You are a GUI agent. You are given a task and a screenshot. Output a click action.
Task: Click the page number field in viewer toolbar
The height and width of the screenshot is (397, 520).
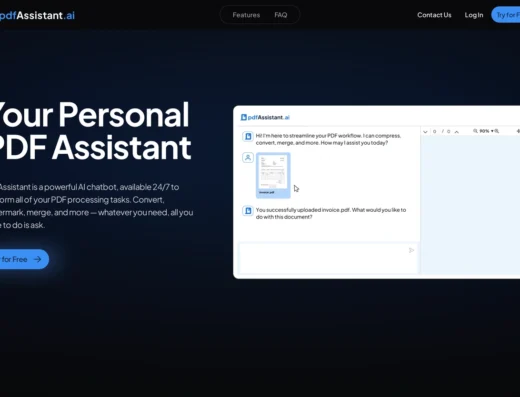434,132
